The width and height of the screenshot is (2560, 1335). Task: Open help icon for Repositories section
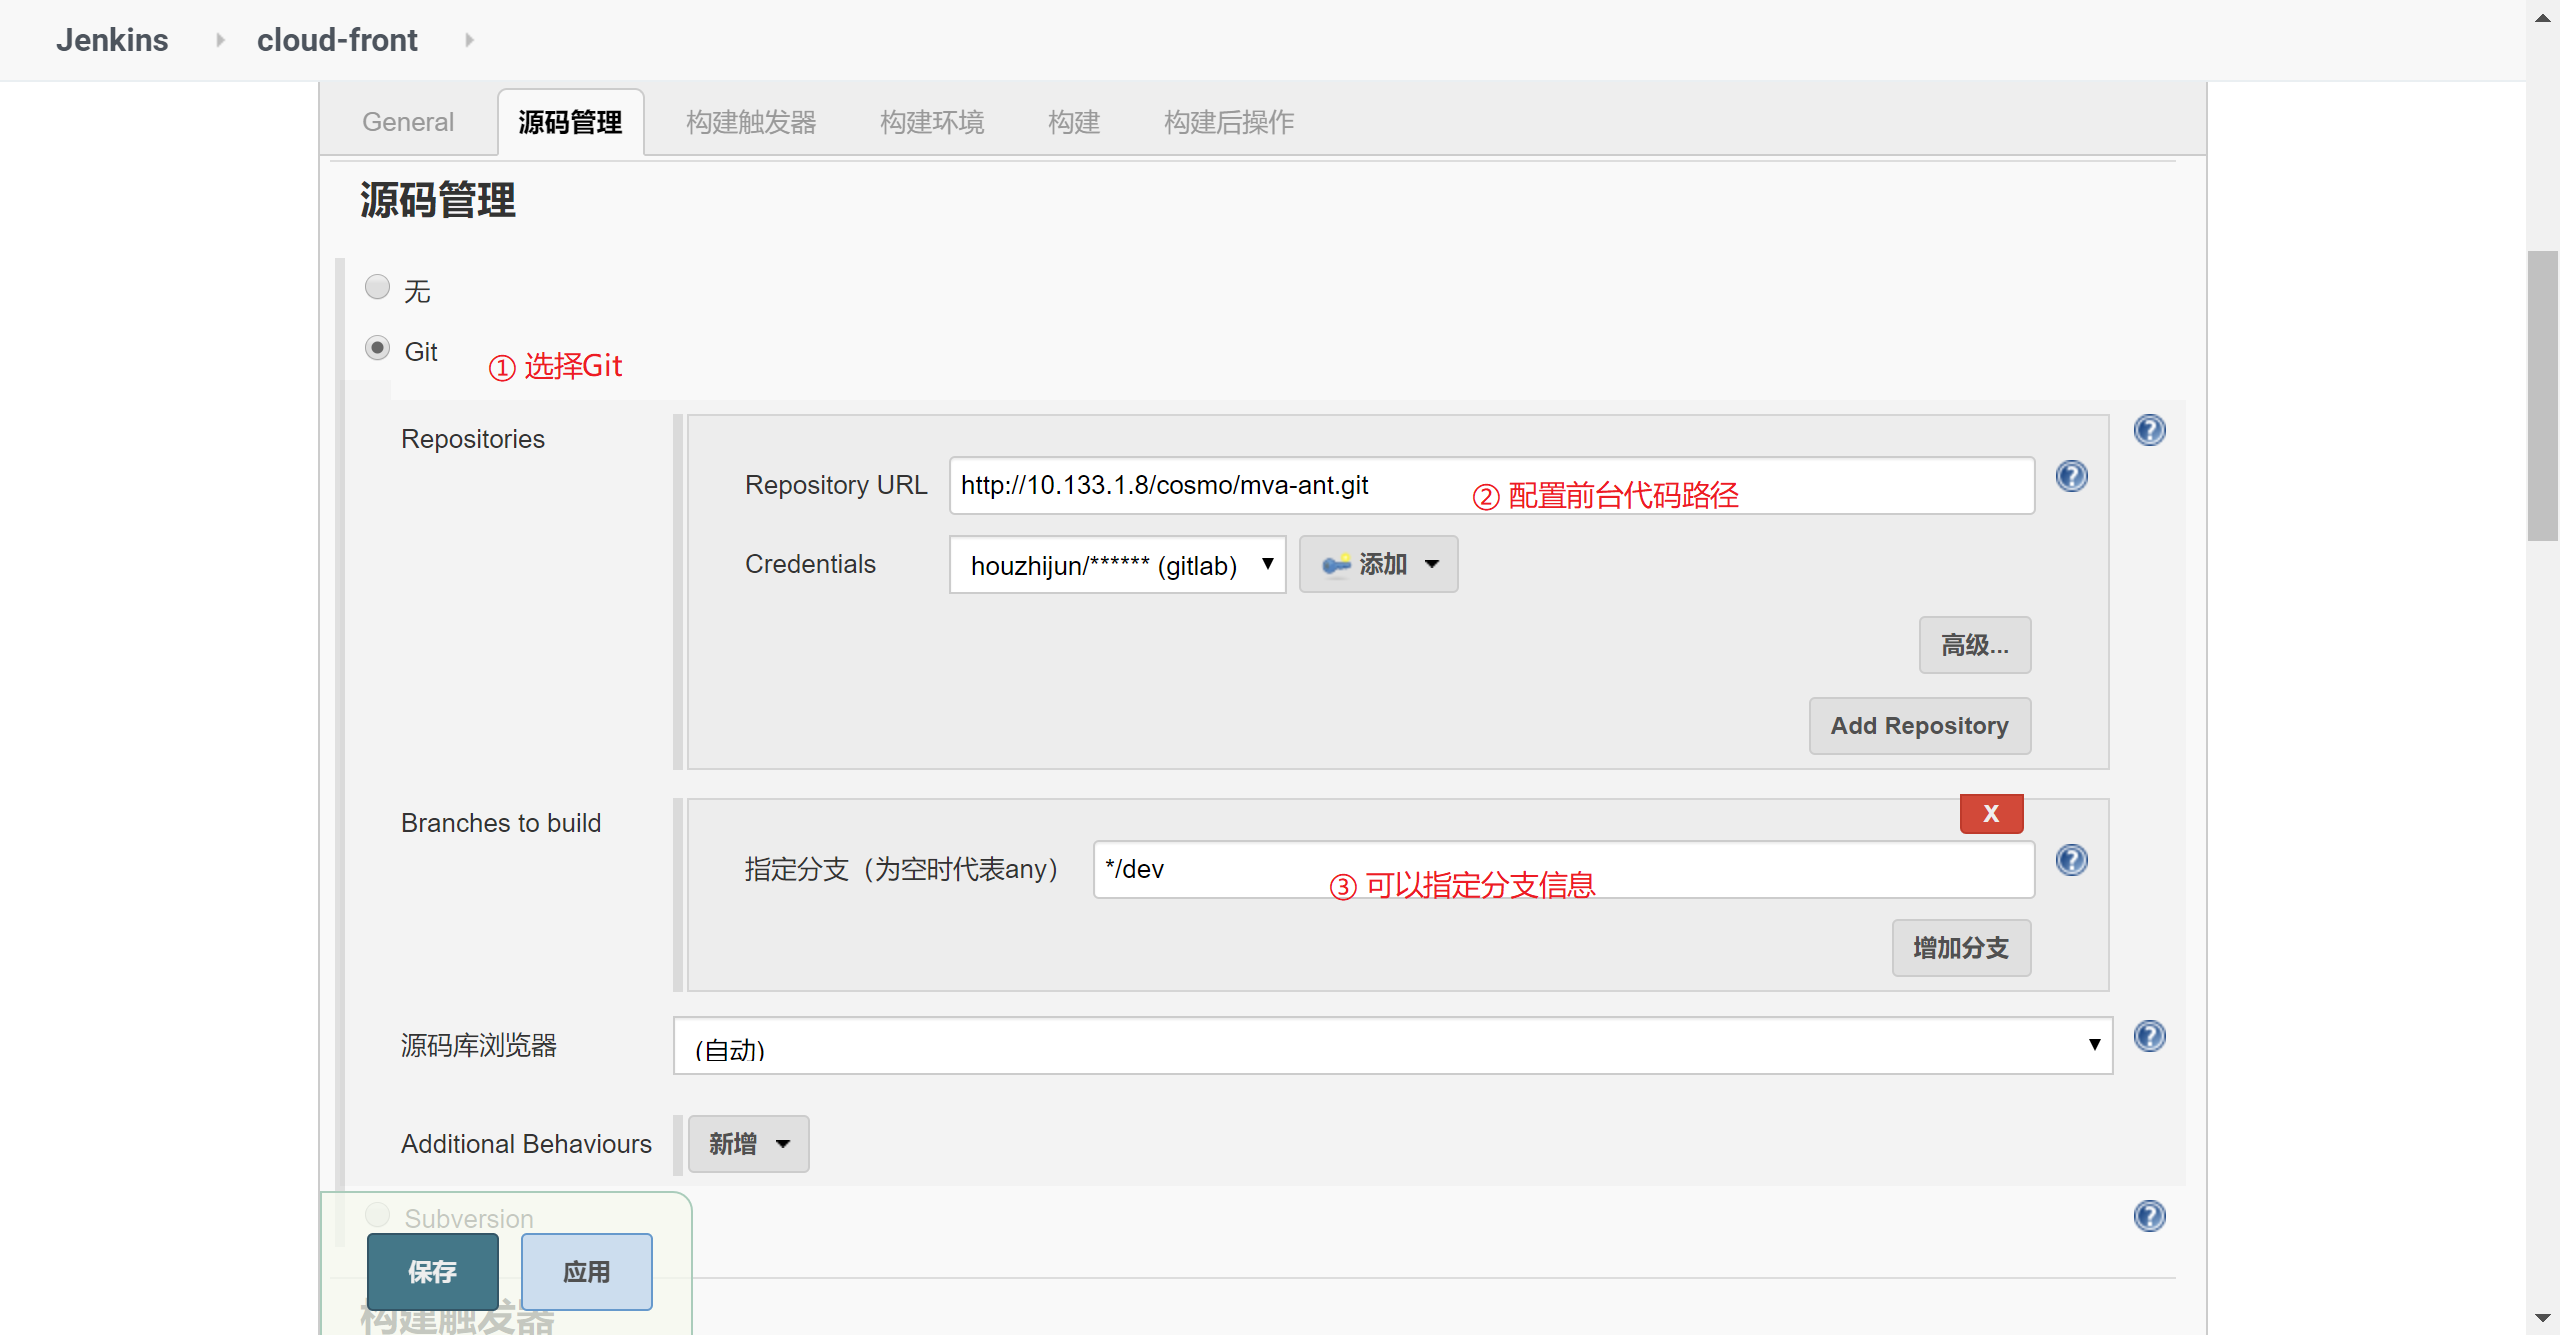2149,430
